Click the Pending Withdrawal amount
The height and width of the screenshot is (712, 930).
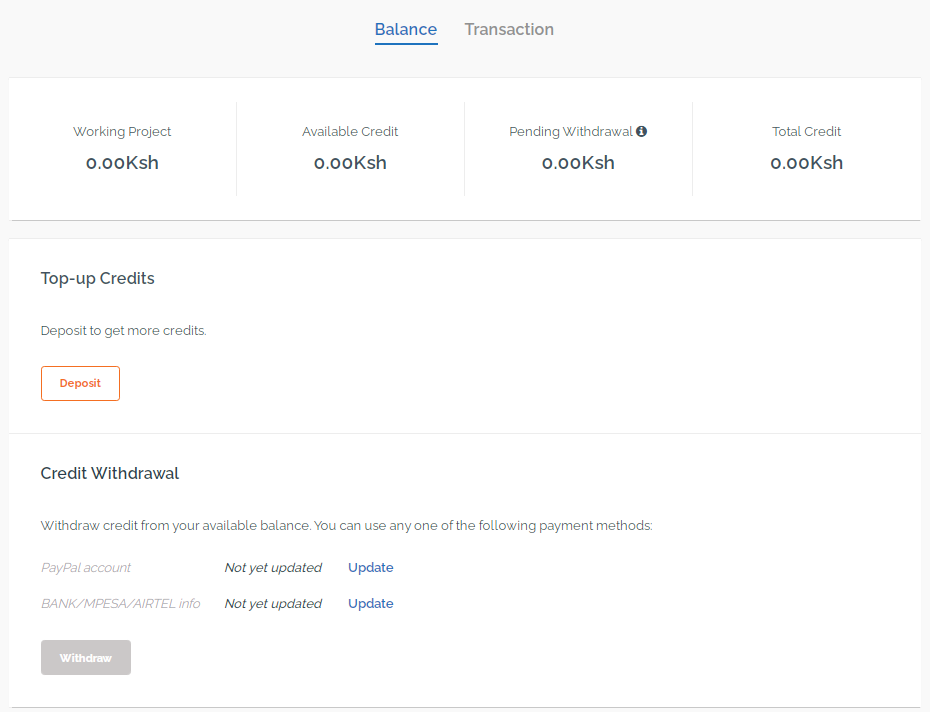(578, 163)
